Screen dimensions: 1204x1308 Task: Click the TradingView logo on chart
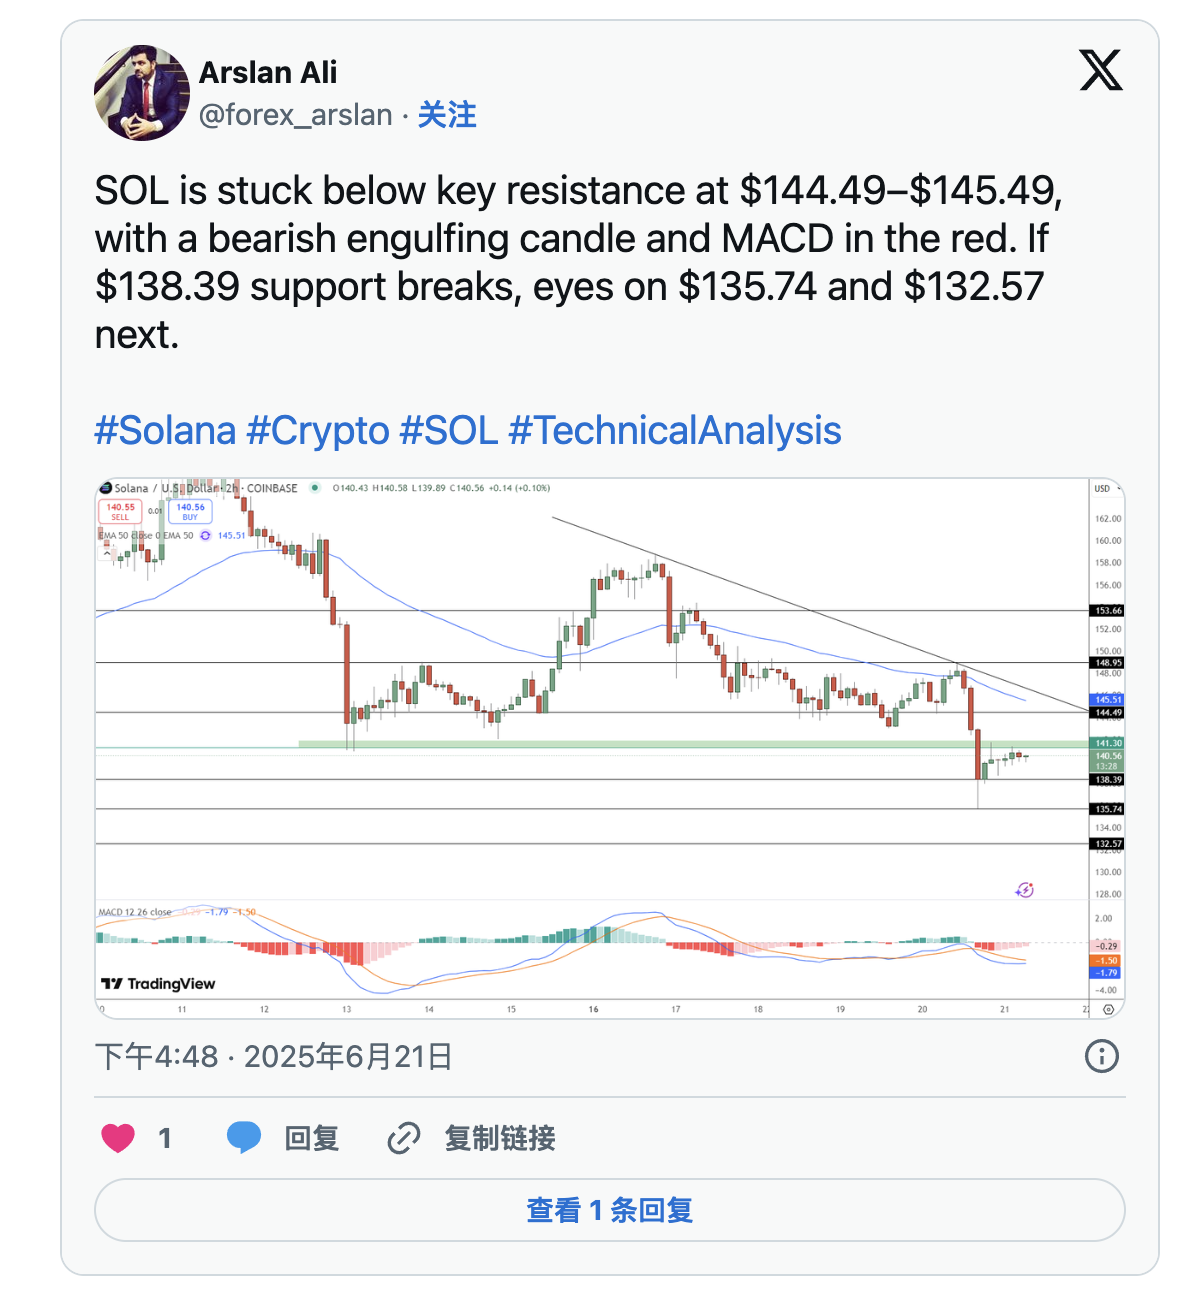(x=159, y=984)
